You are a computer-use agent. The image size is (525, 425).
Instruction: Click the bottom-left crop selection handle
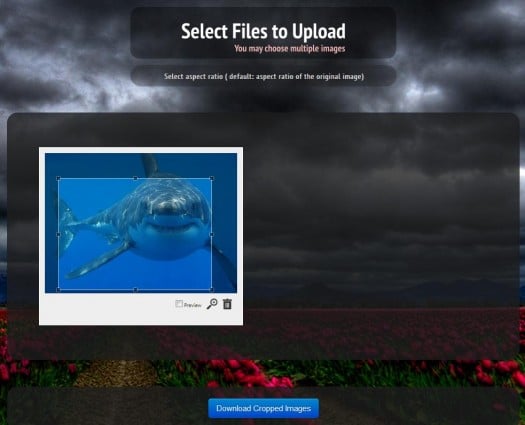pyautogui.click(x=59, y=289)
